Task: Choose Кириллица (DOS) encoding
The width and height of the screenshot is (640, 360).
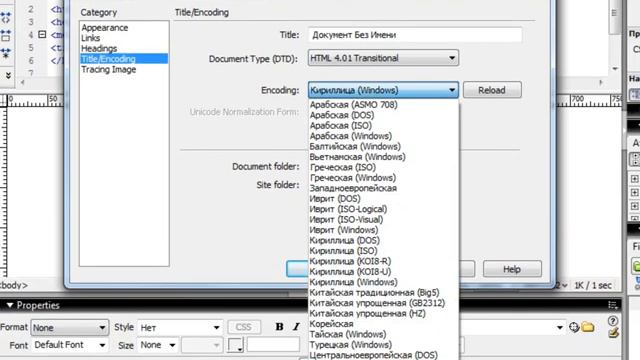Action: point(384,240)
